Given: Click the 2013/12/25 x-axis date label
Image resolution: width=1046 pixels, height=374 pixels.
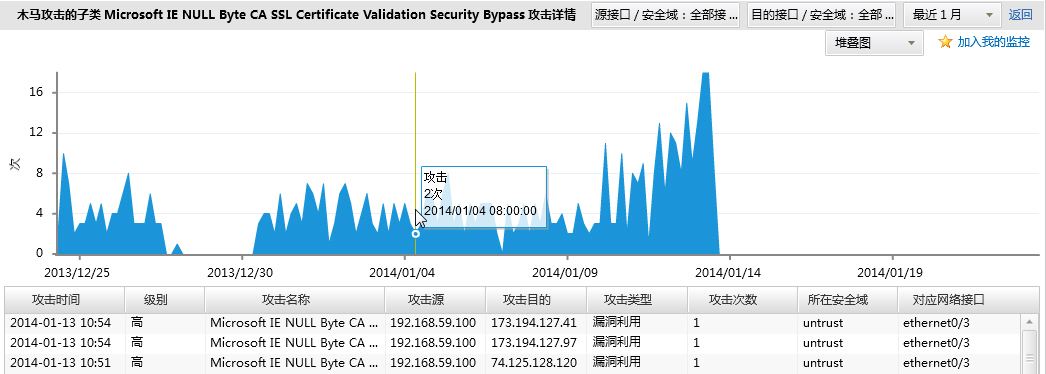Looking at the screenshot, I should [77, 273].
